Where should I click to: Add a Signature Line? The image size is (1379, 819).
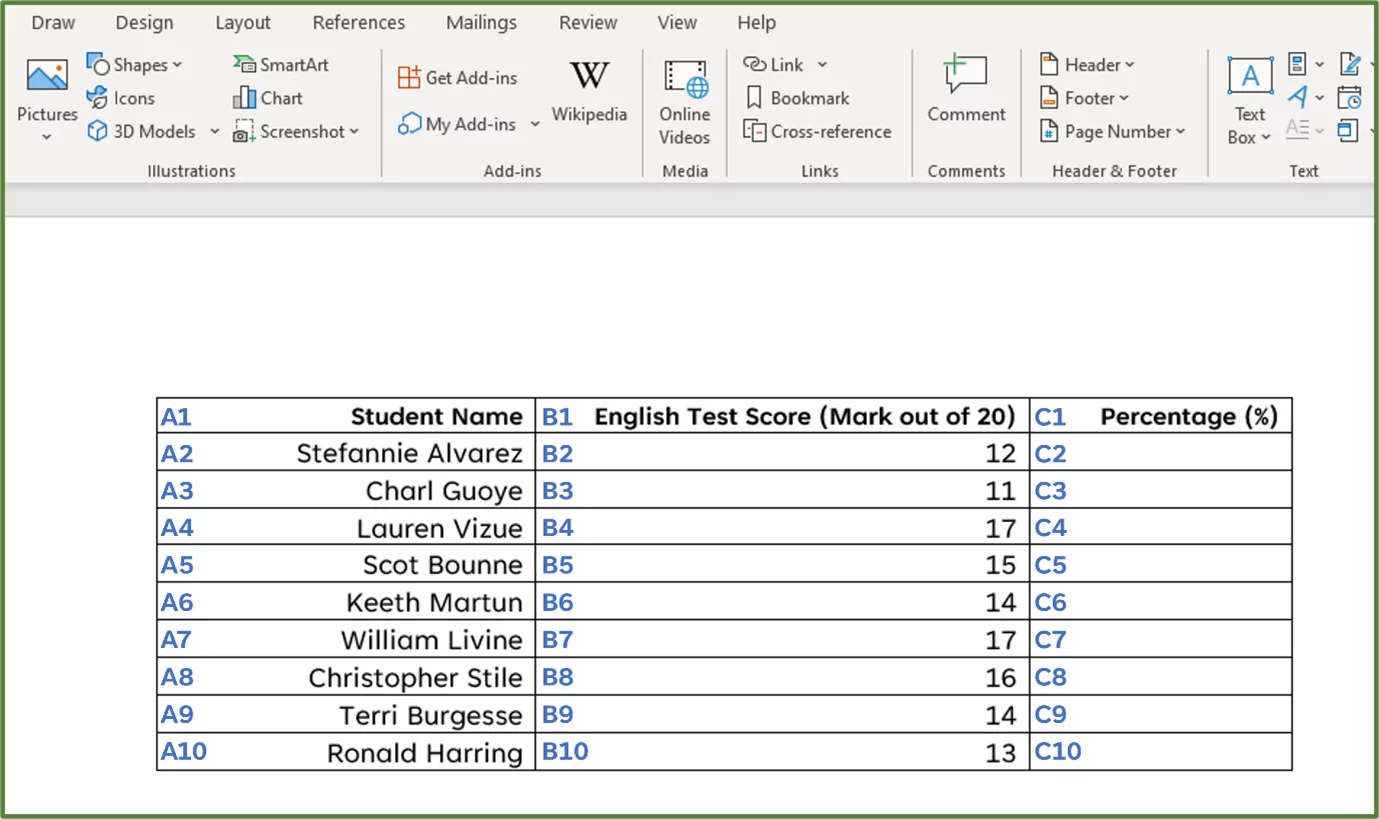[x=1350, y=63]
